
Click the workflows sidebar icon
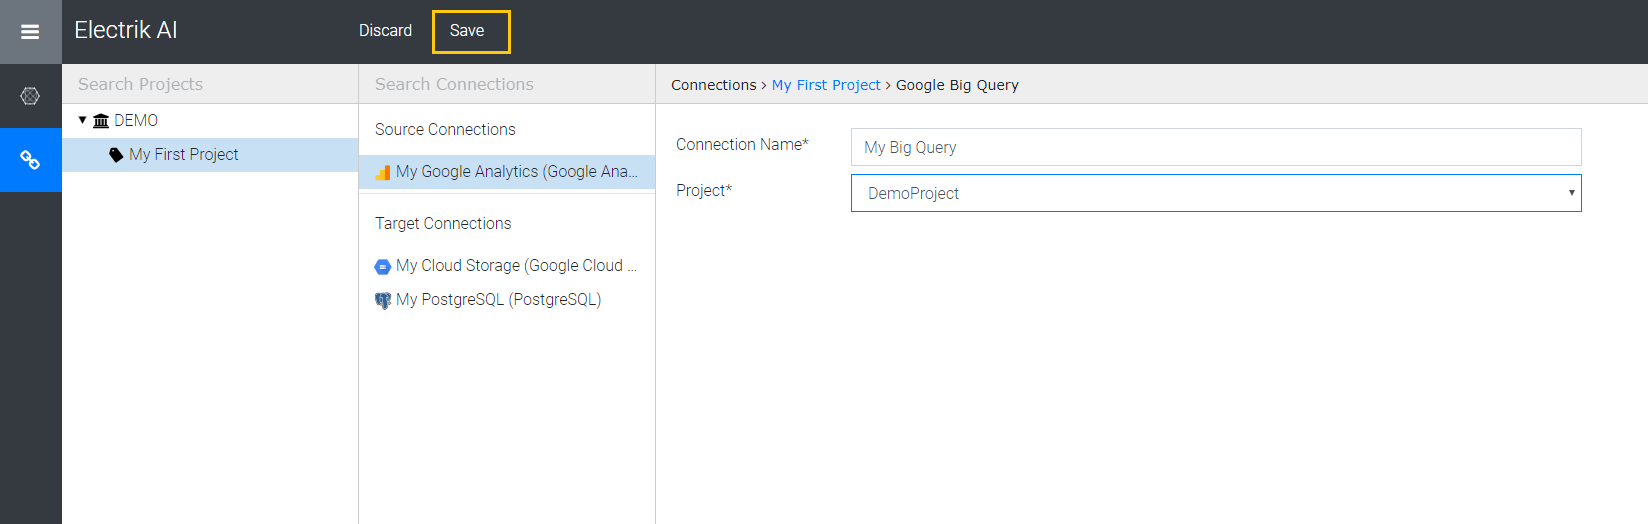pos(30,96)
